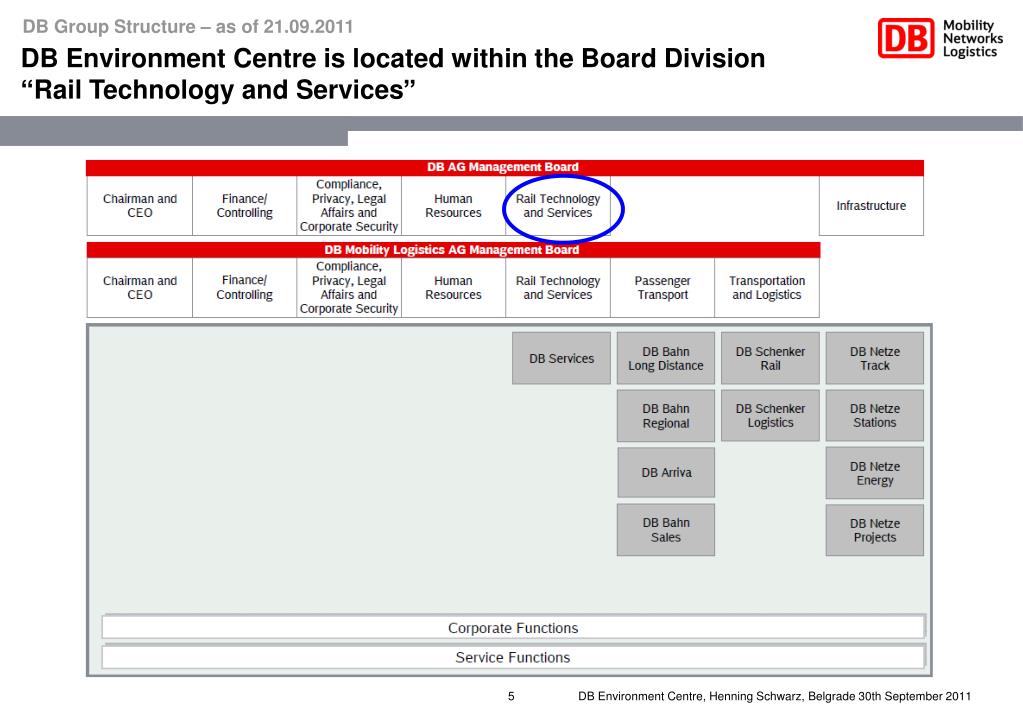Click the DB Services unit box
Viewport: 1023px width, 708px height.
[x=561, y=358]
